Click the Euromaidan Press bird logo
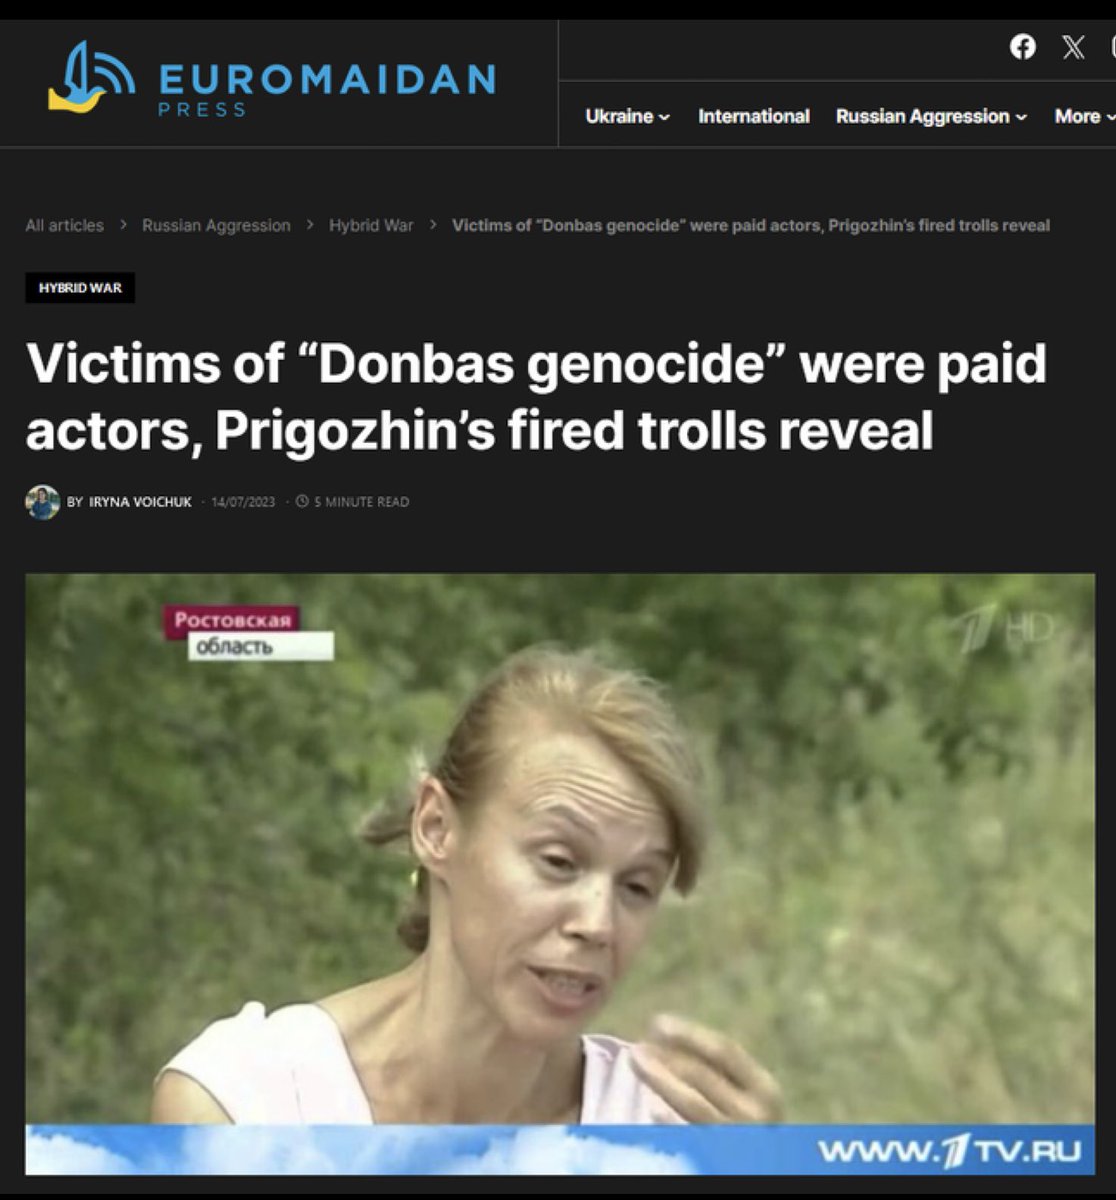Screen dimensions: 1116x1200 coord(91,77)
